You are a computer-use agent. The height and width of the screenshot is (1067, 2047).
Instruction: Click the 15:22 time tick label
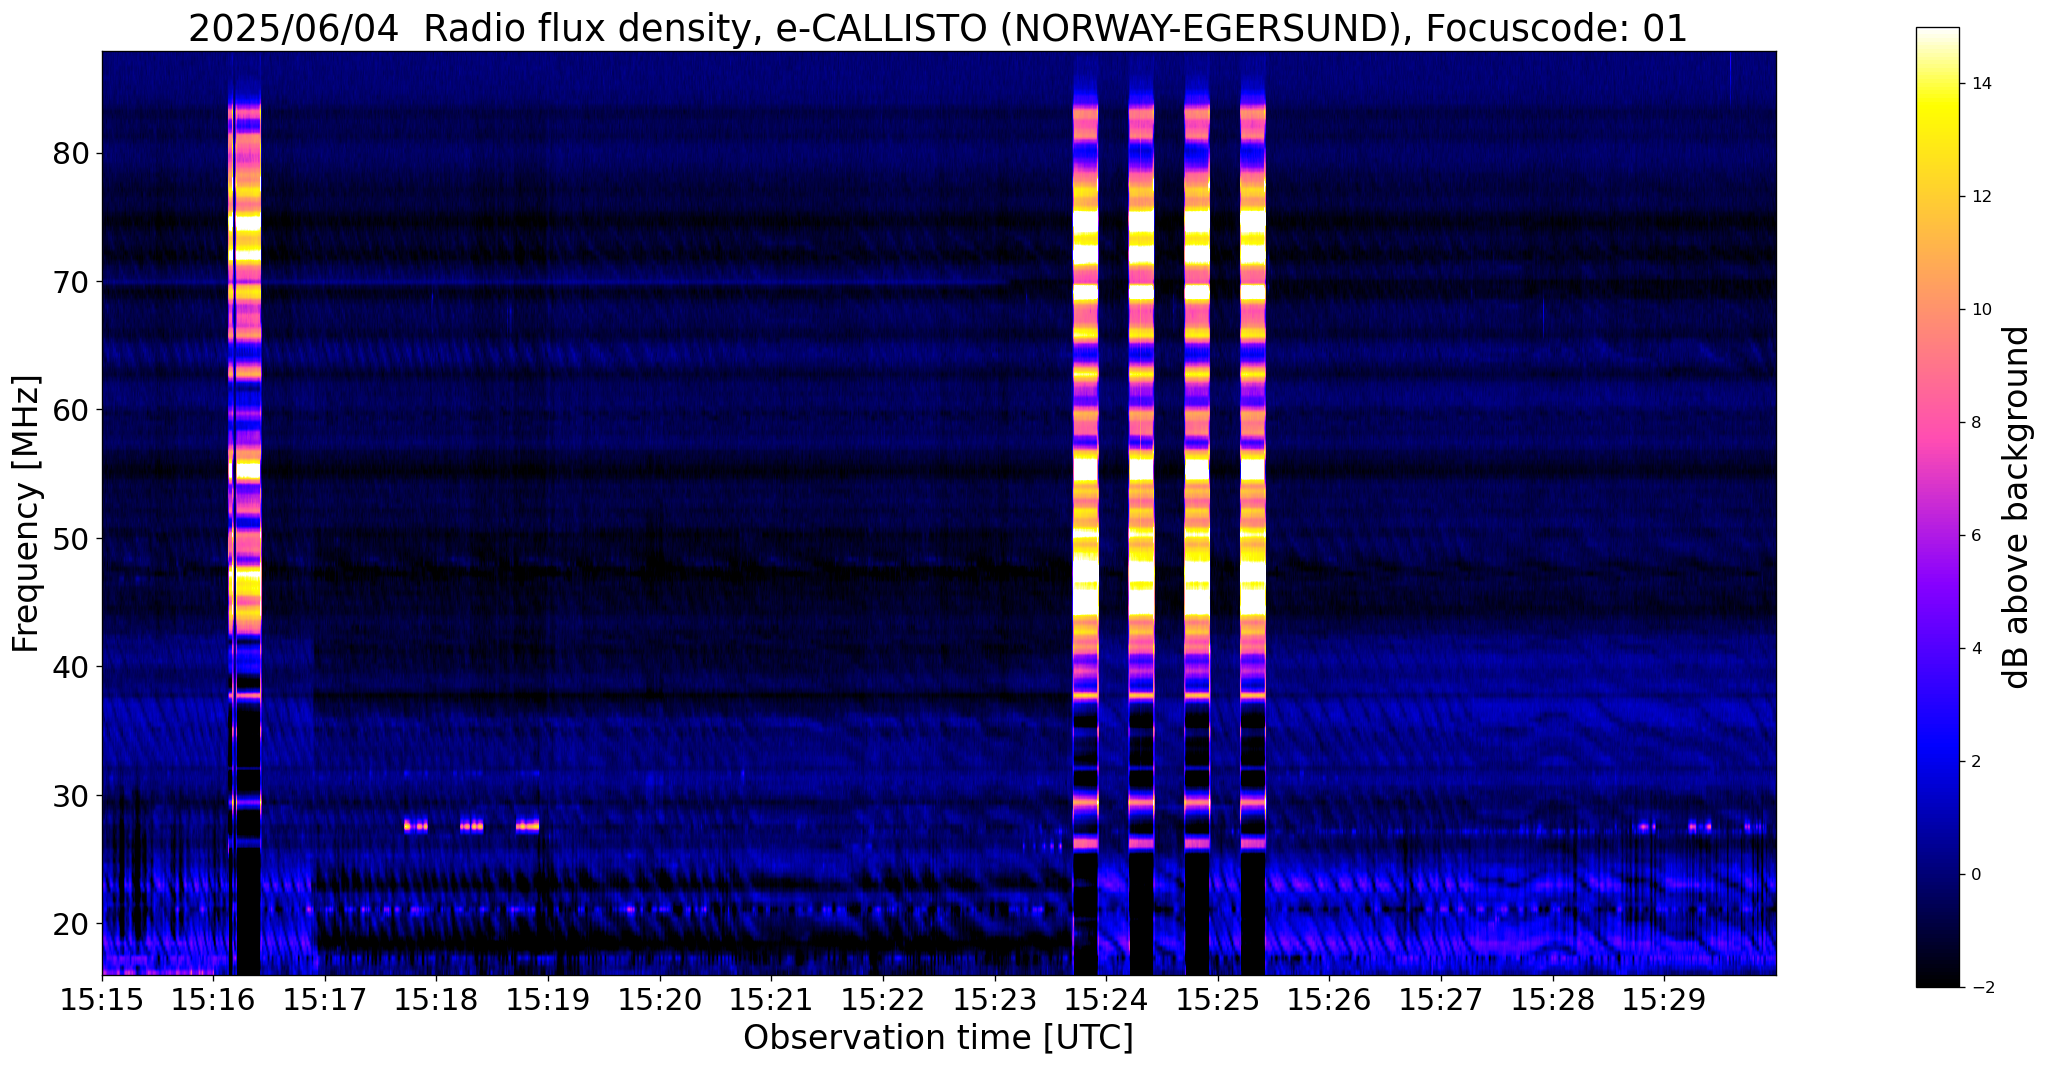(883, 1000)
